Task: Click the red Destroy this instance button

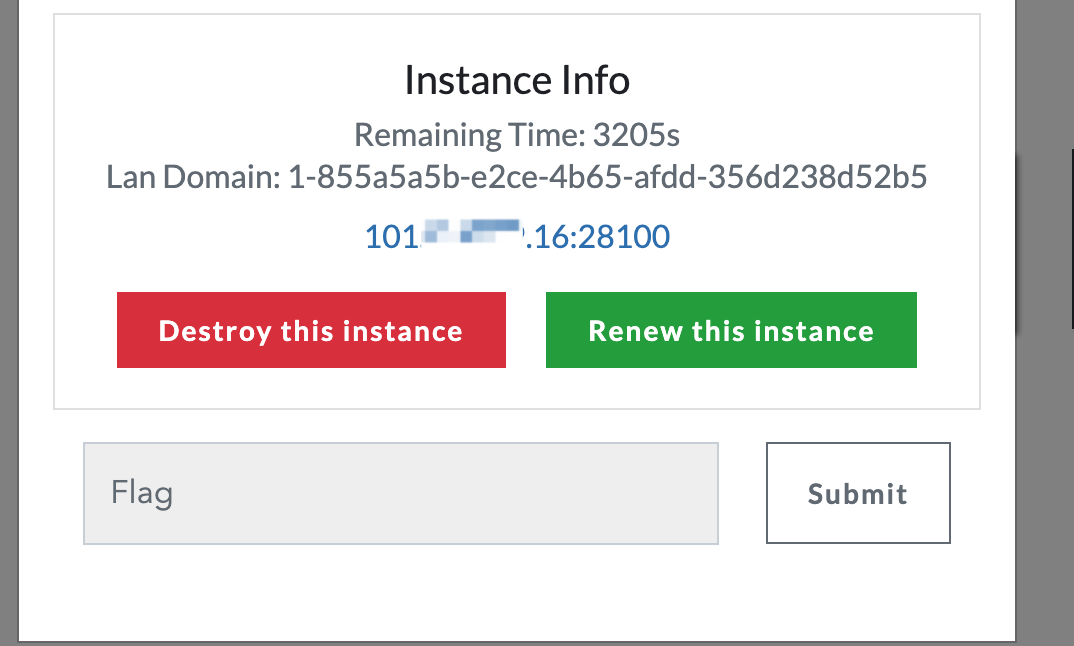Action: click(311, 330)
